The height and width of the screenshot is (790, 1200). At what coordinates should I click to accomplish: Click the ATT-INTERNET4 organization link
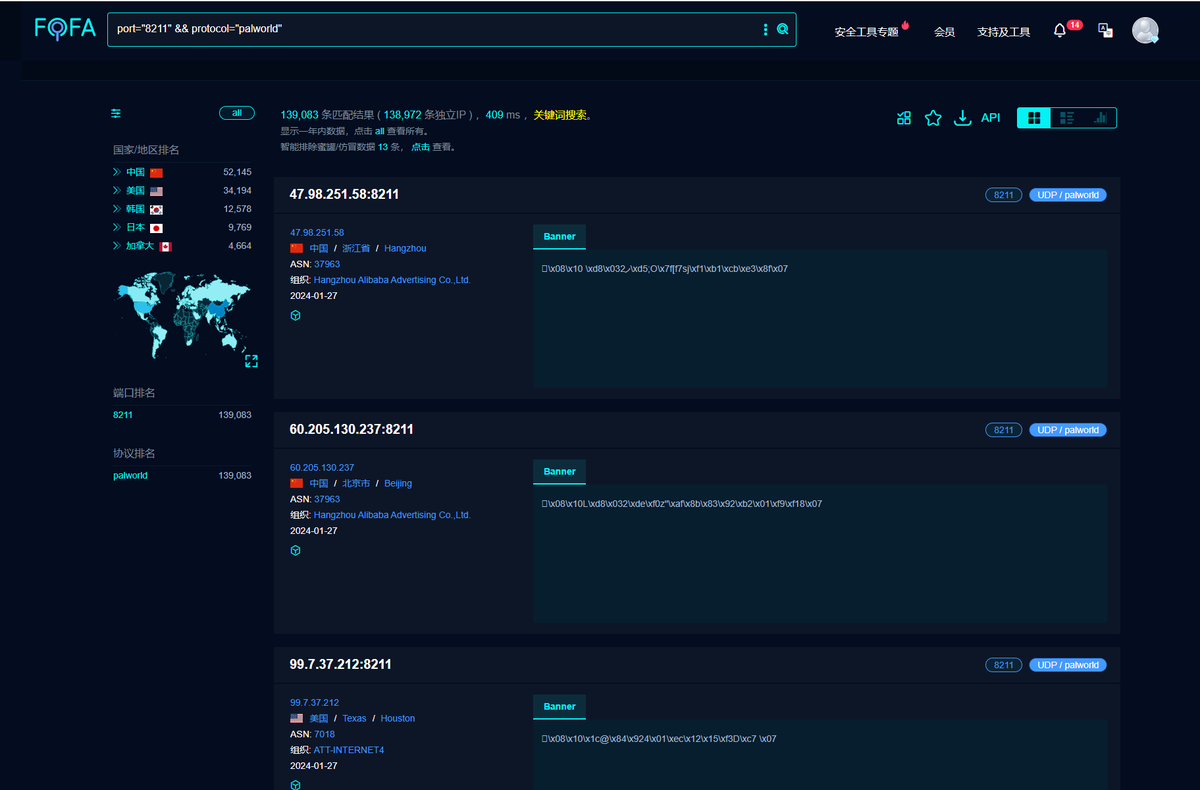point(349,750)
